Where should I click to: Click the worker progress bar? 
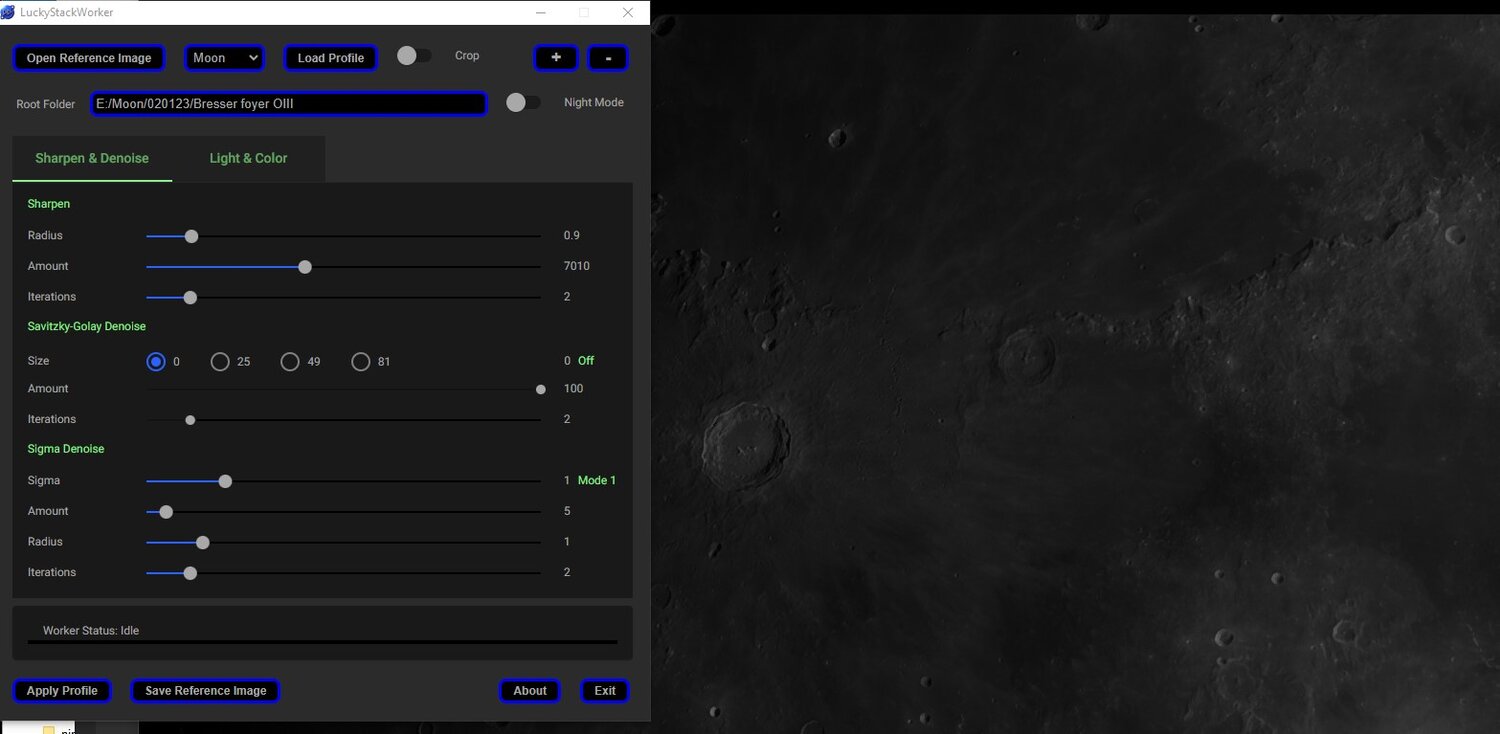322,642
